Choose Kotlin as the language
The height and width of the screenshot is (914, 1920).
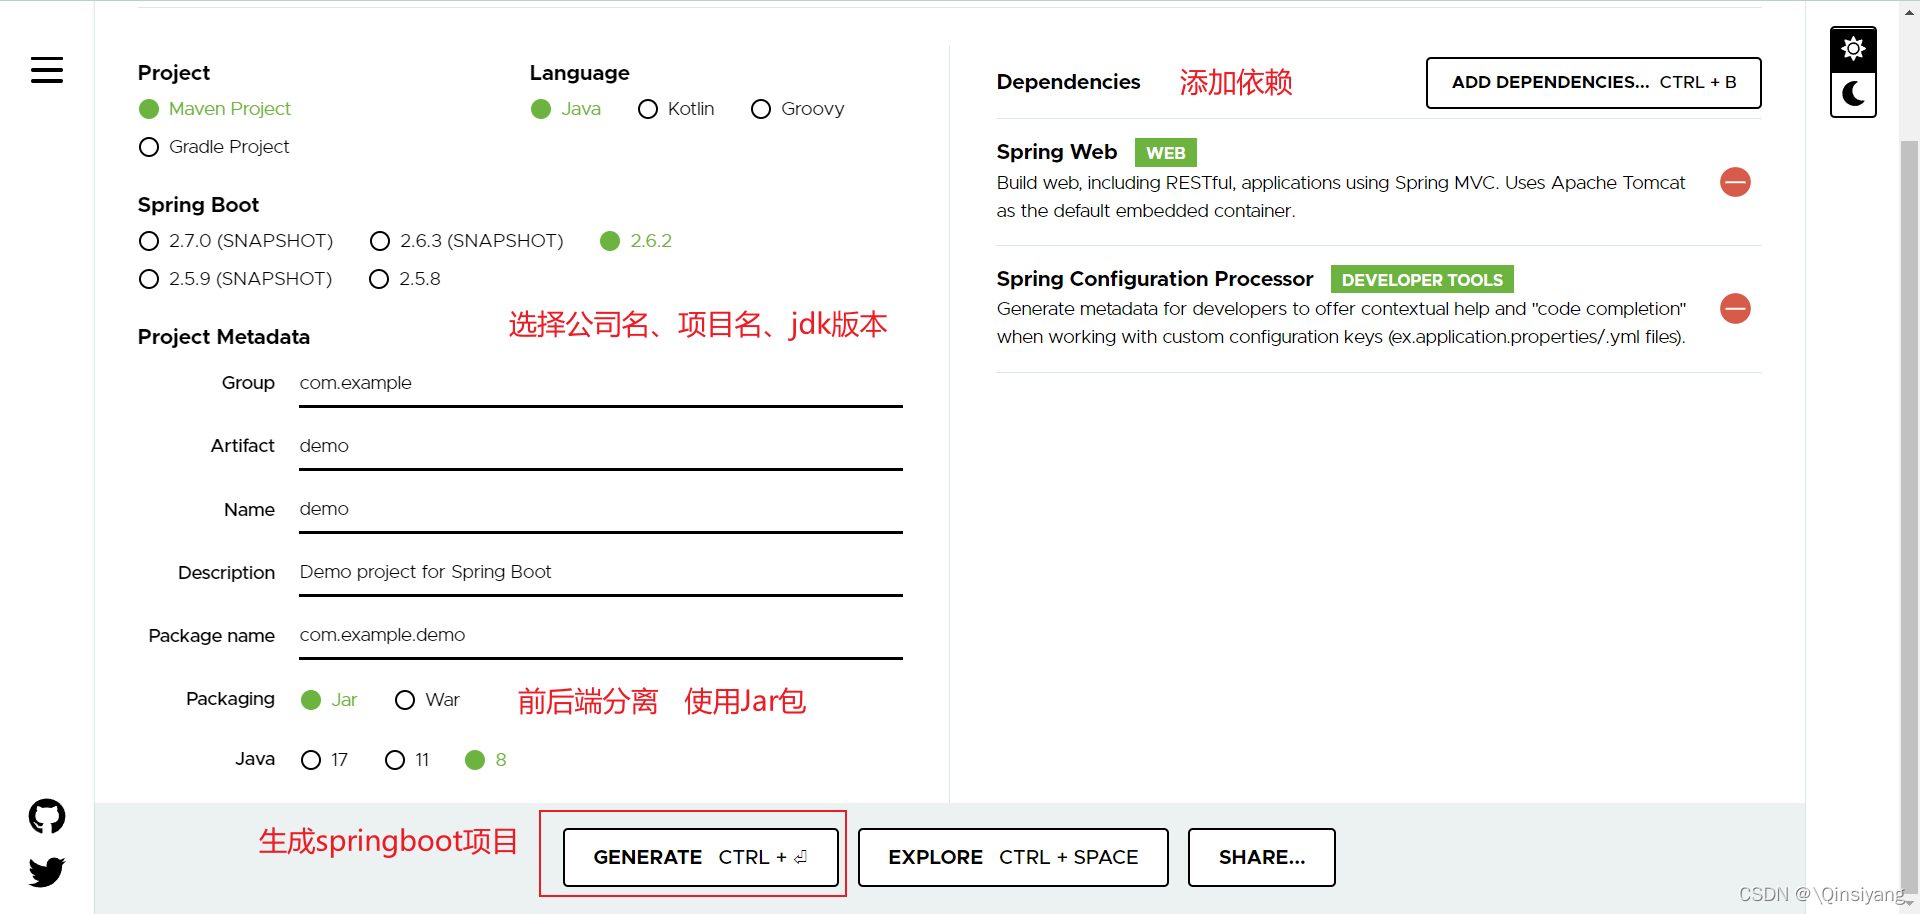[676, 108]
